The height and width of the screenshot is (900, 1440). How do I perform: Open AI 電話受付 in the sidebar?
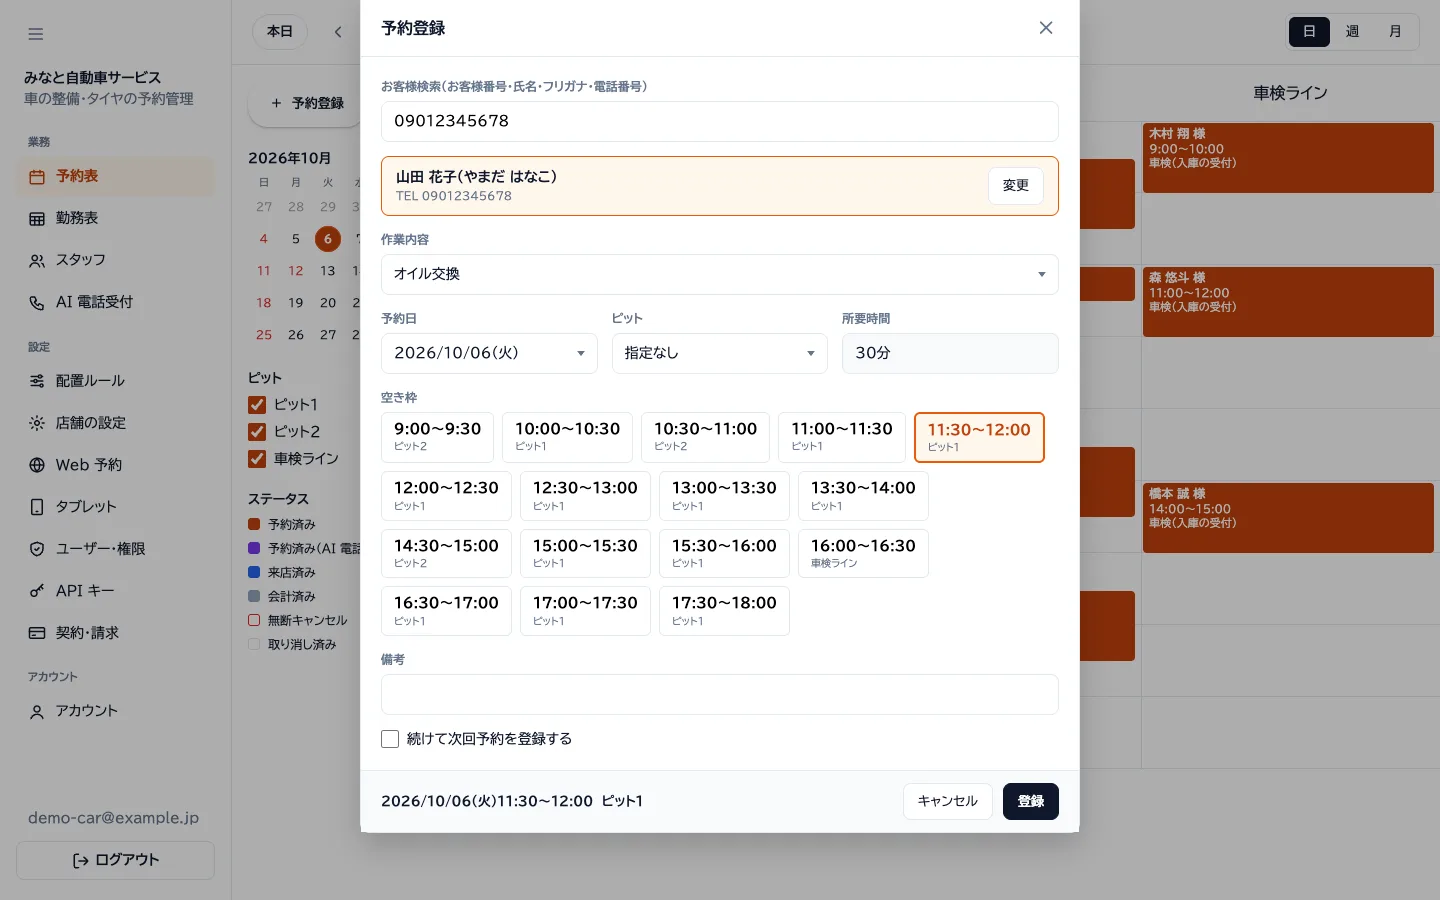[x=115, y=302]
